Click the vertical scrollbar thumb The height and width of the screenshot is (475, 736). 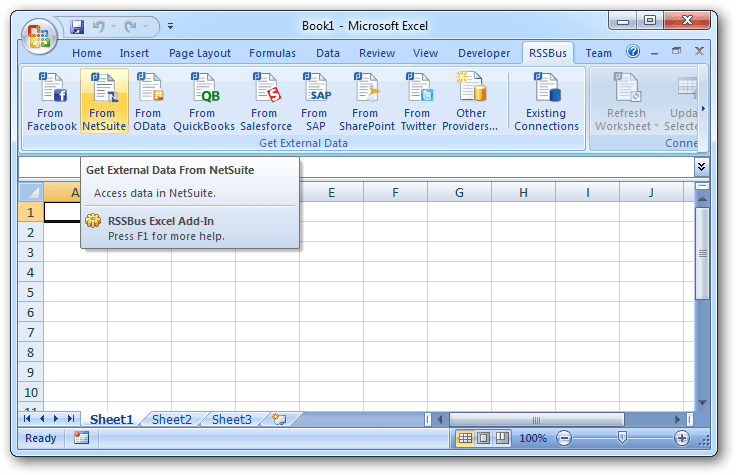702,253
